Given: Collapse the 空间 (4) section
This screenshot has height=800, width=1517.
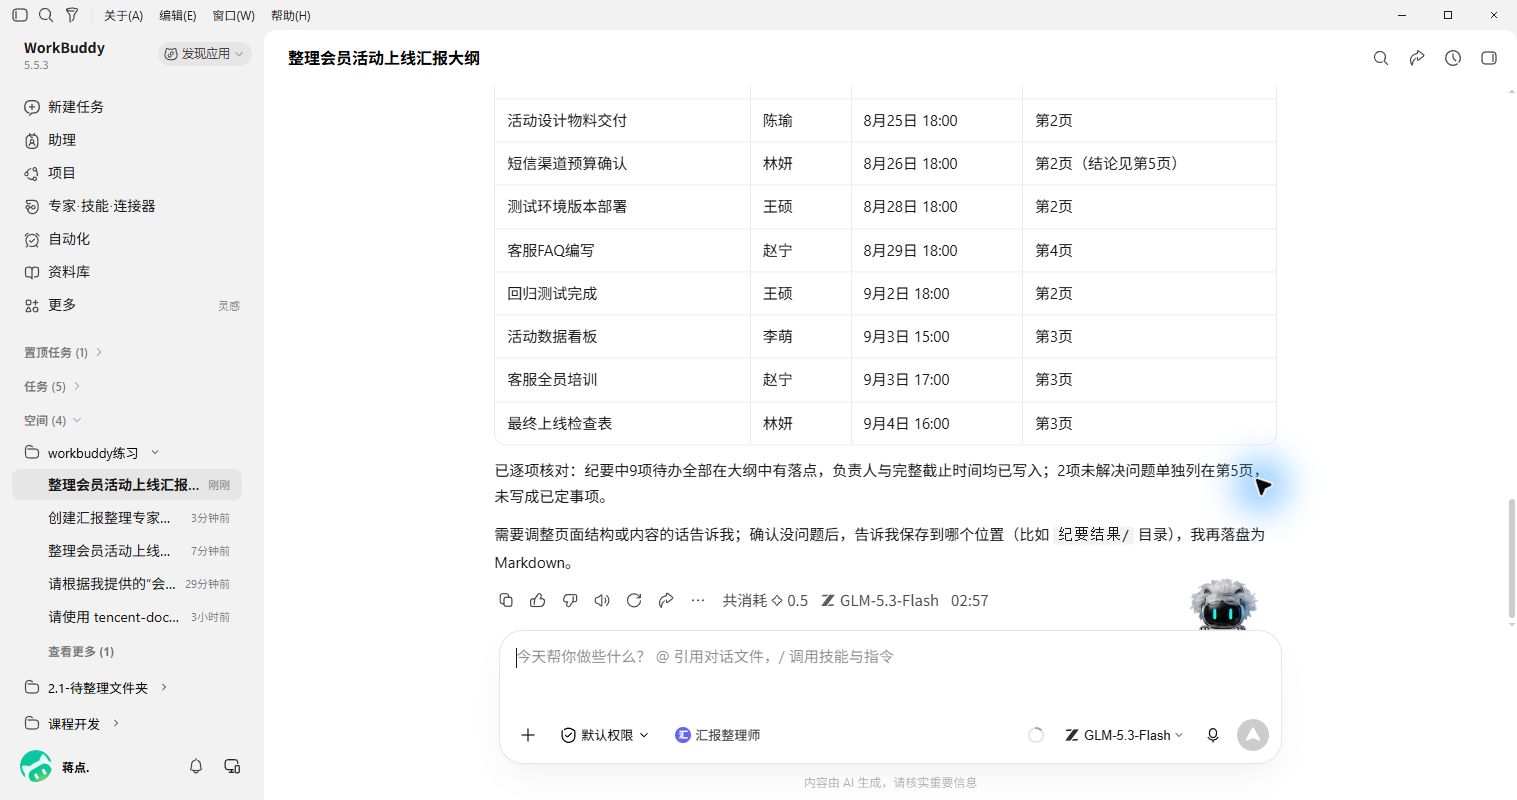Looking at the screenshot, I should point(52,420).
